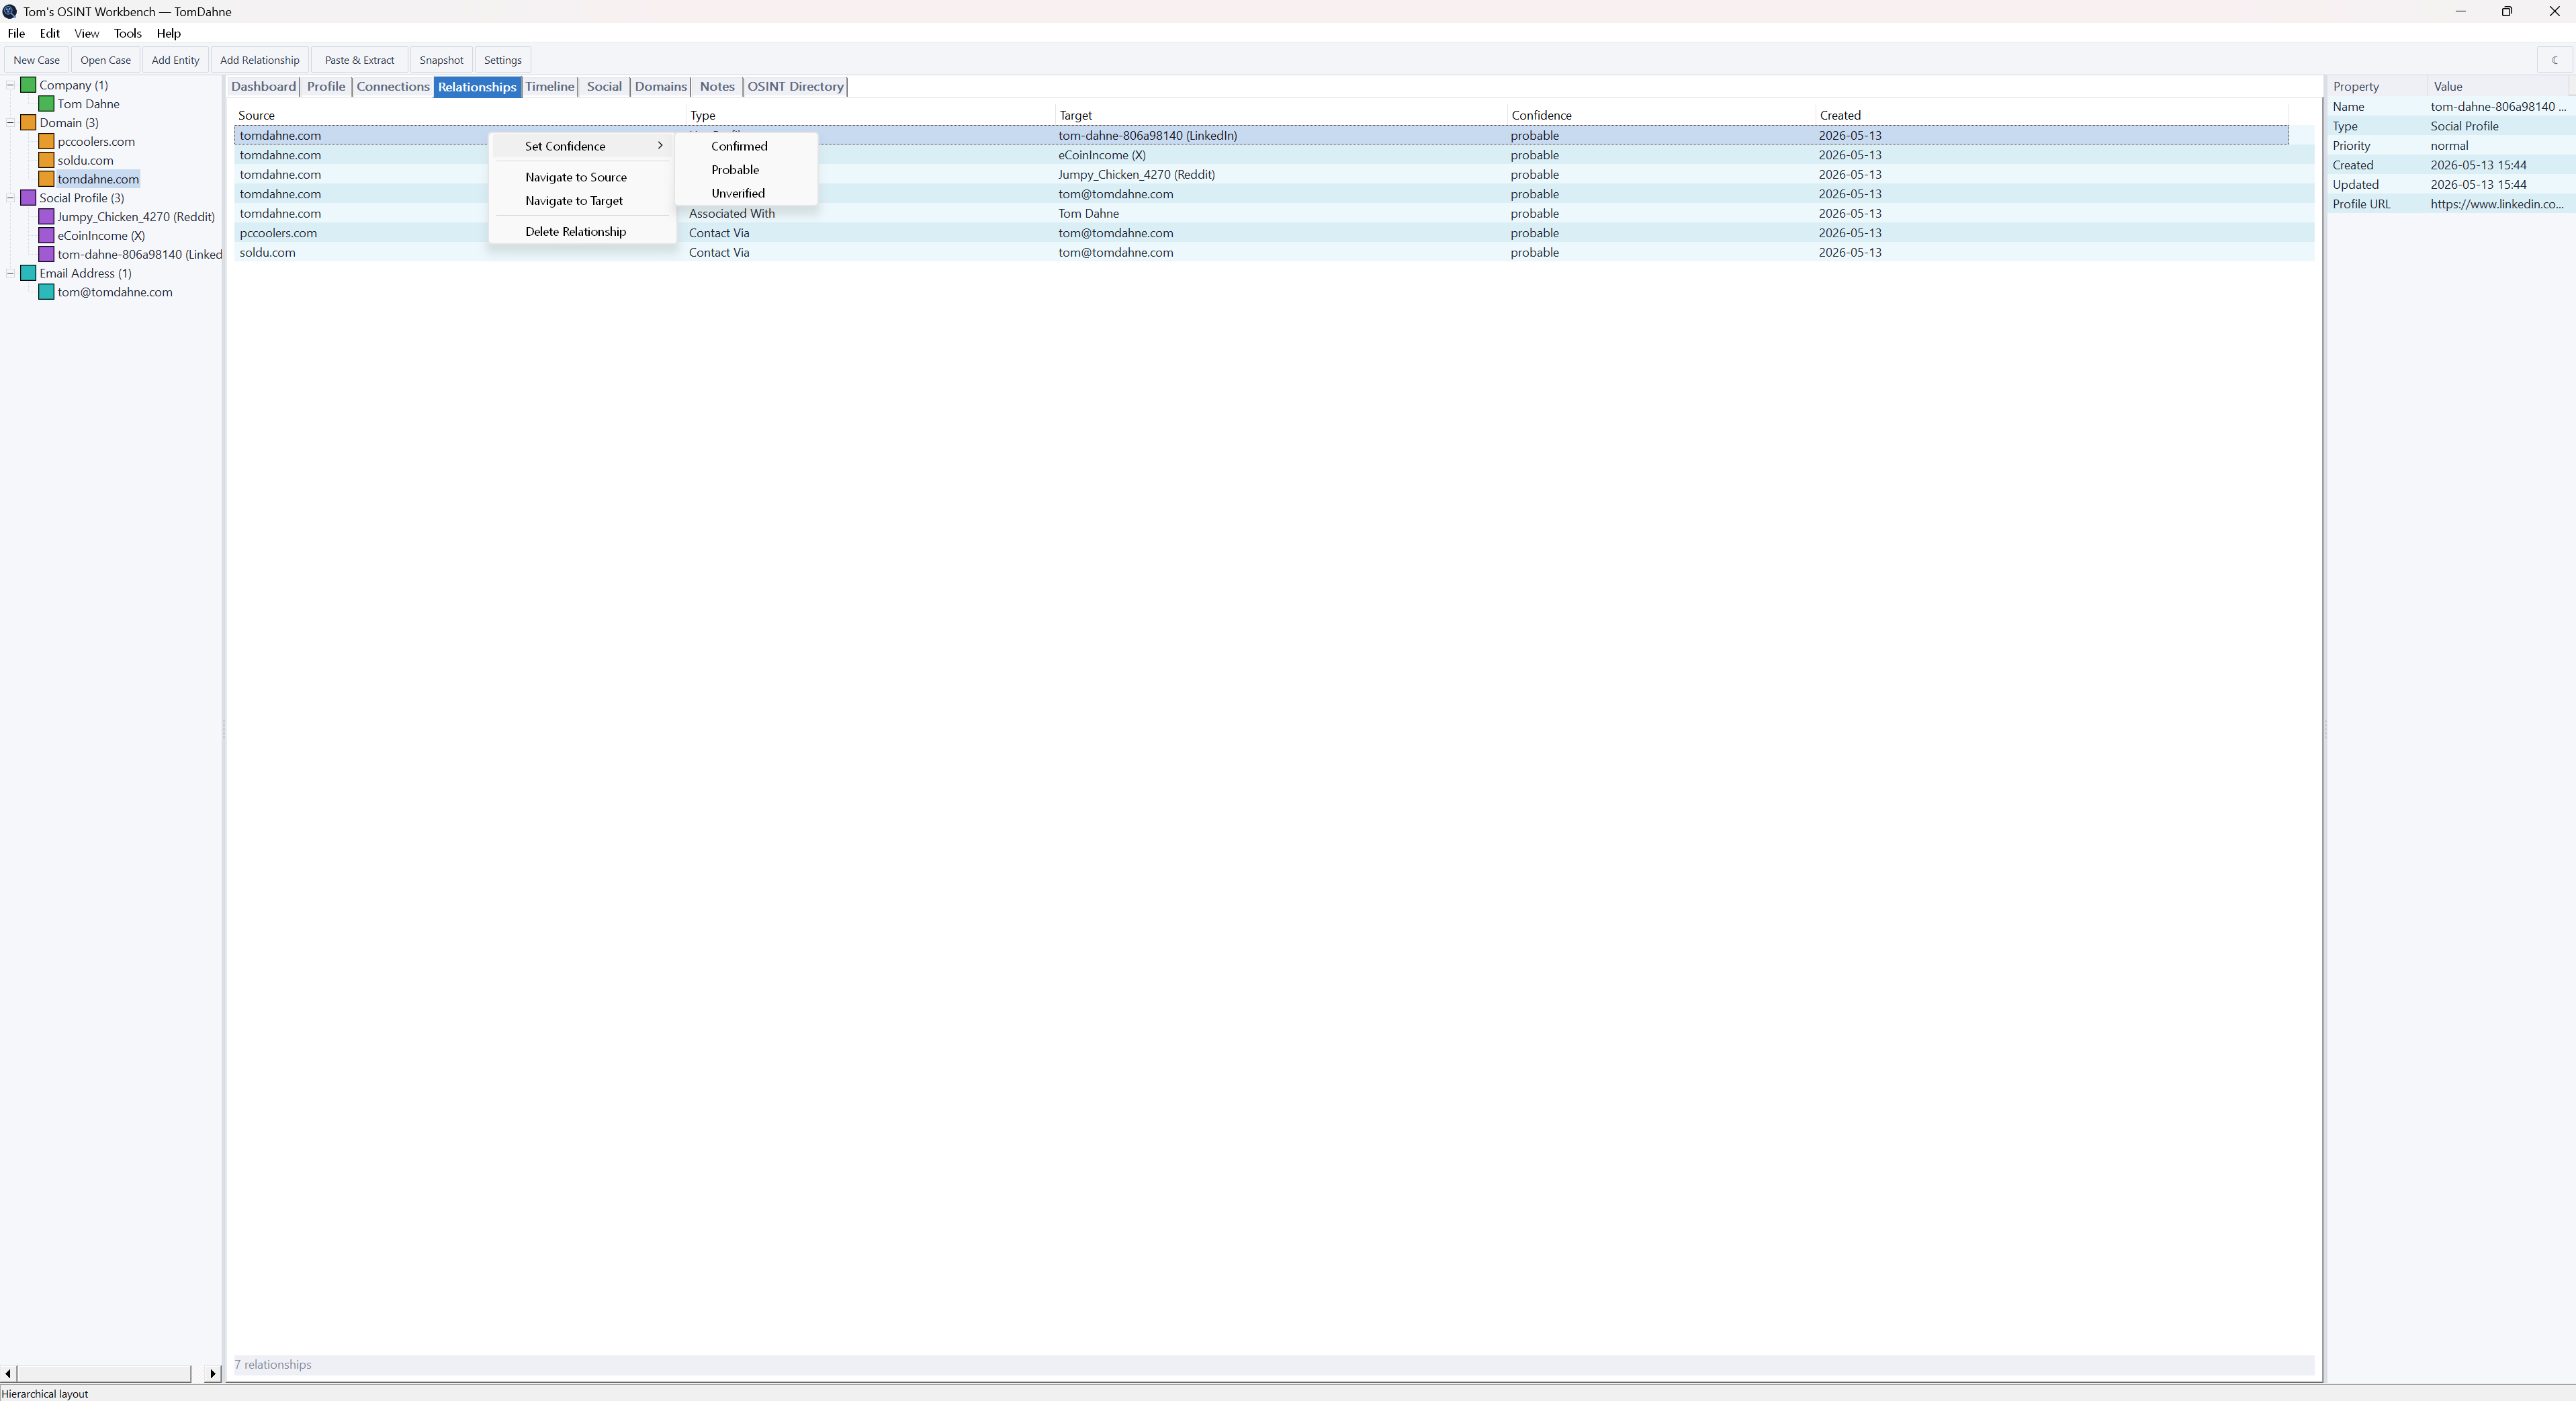Open the File menu
The width and height of the screenshot is (2576, 1401).
(16, 33)
